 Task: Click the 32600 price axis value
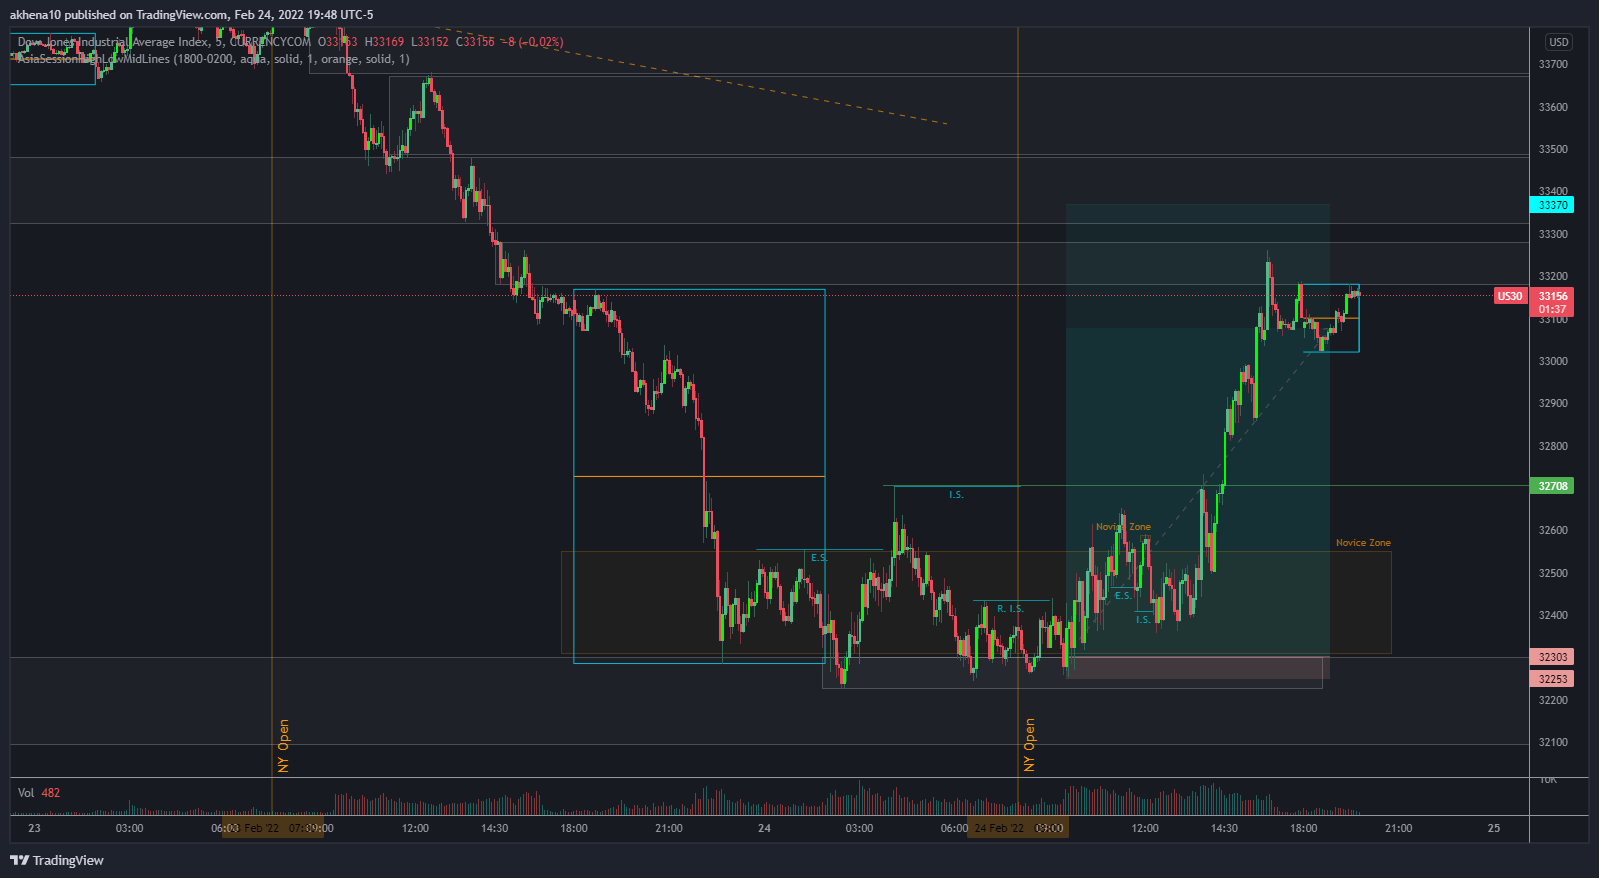(1553, 530)
